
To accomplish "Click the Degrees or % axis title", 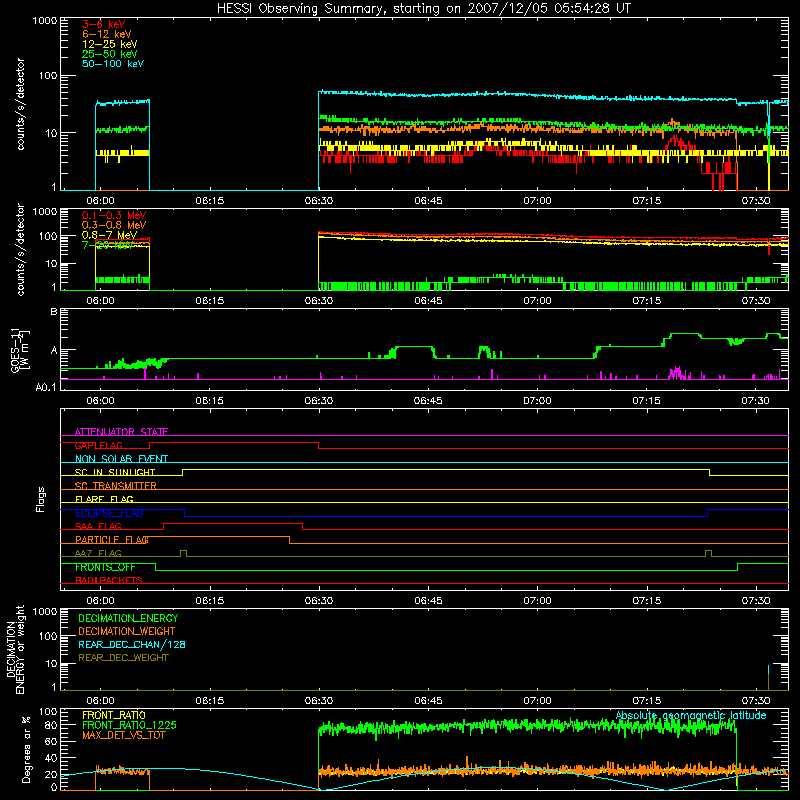I will pos(26,749).
